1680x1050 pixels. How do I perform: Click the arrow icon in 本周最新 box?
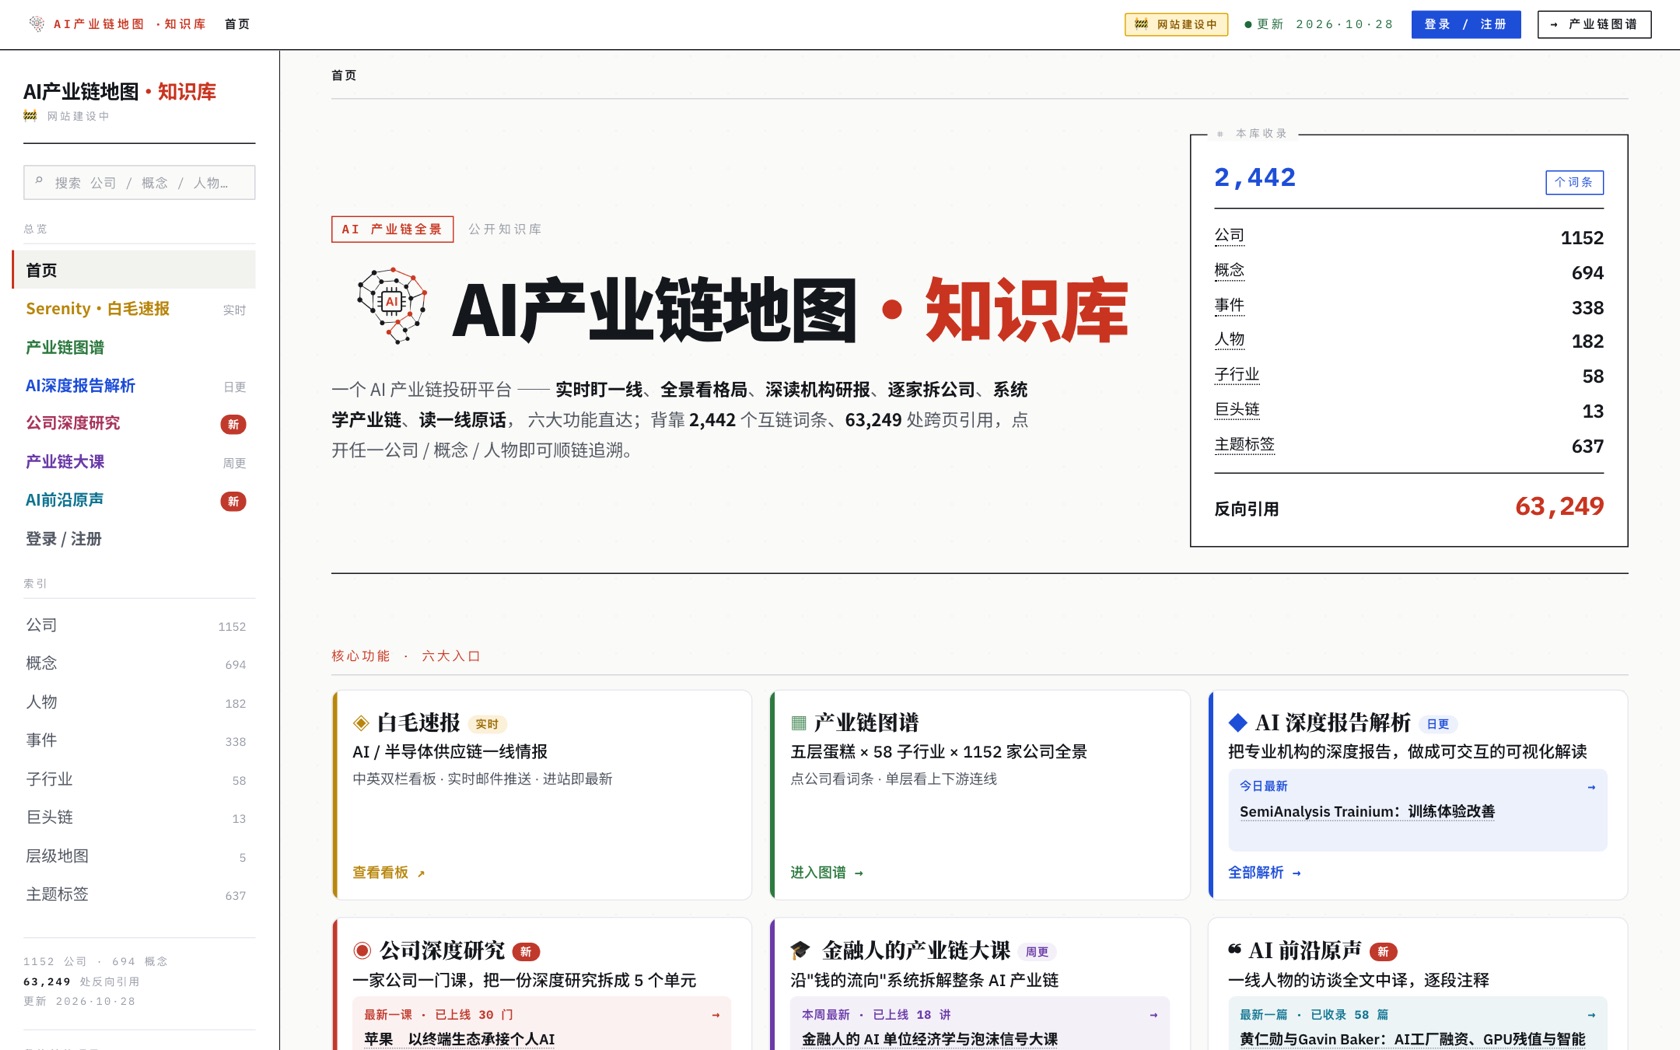pyautogui.click(x=1153, y=1015)
